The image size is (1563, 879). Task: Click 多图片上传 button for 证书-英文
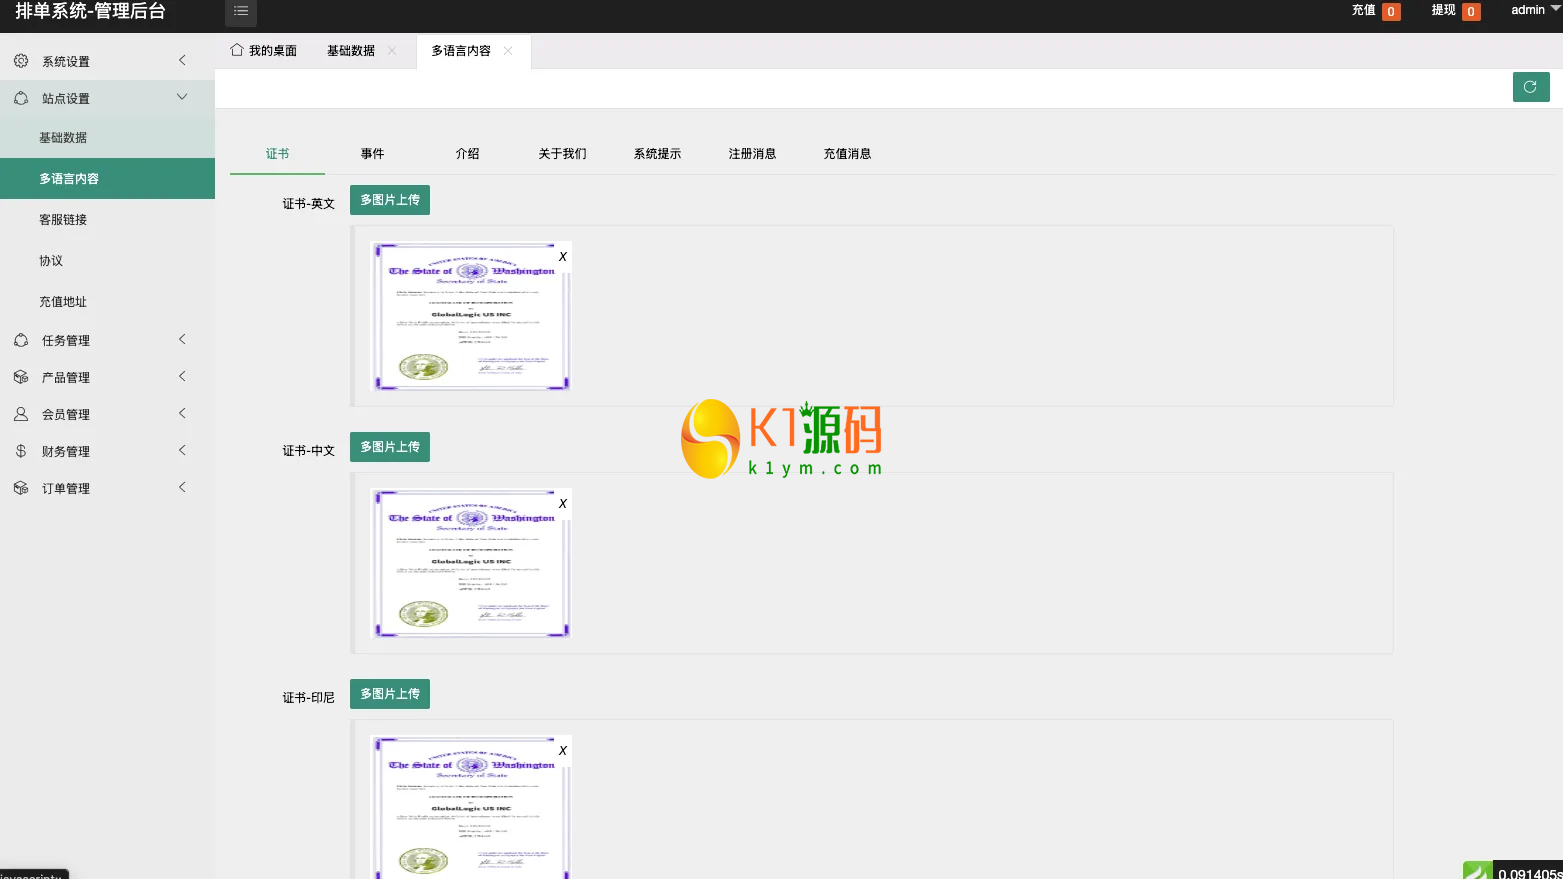[x=390, y=200]
